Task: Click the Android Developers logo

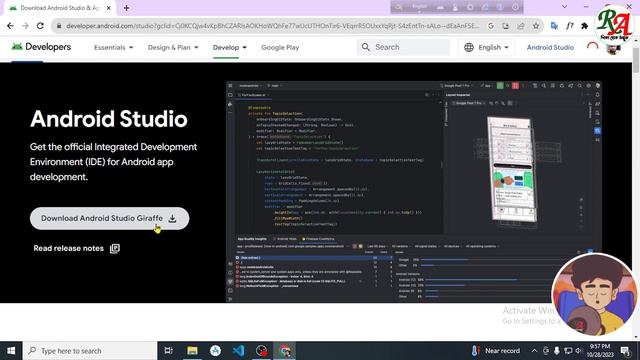Action: click(x=41, y=47)
